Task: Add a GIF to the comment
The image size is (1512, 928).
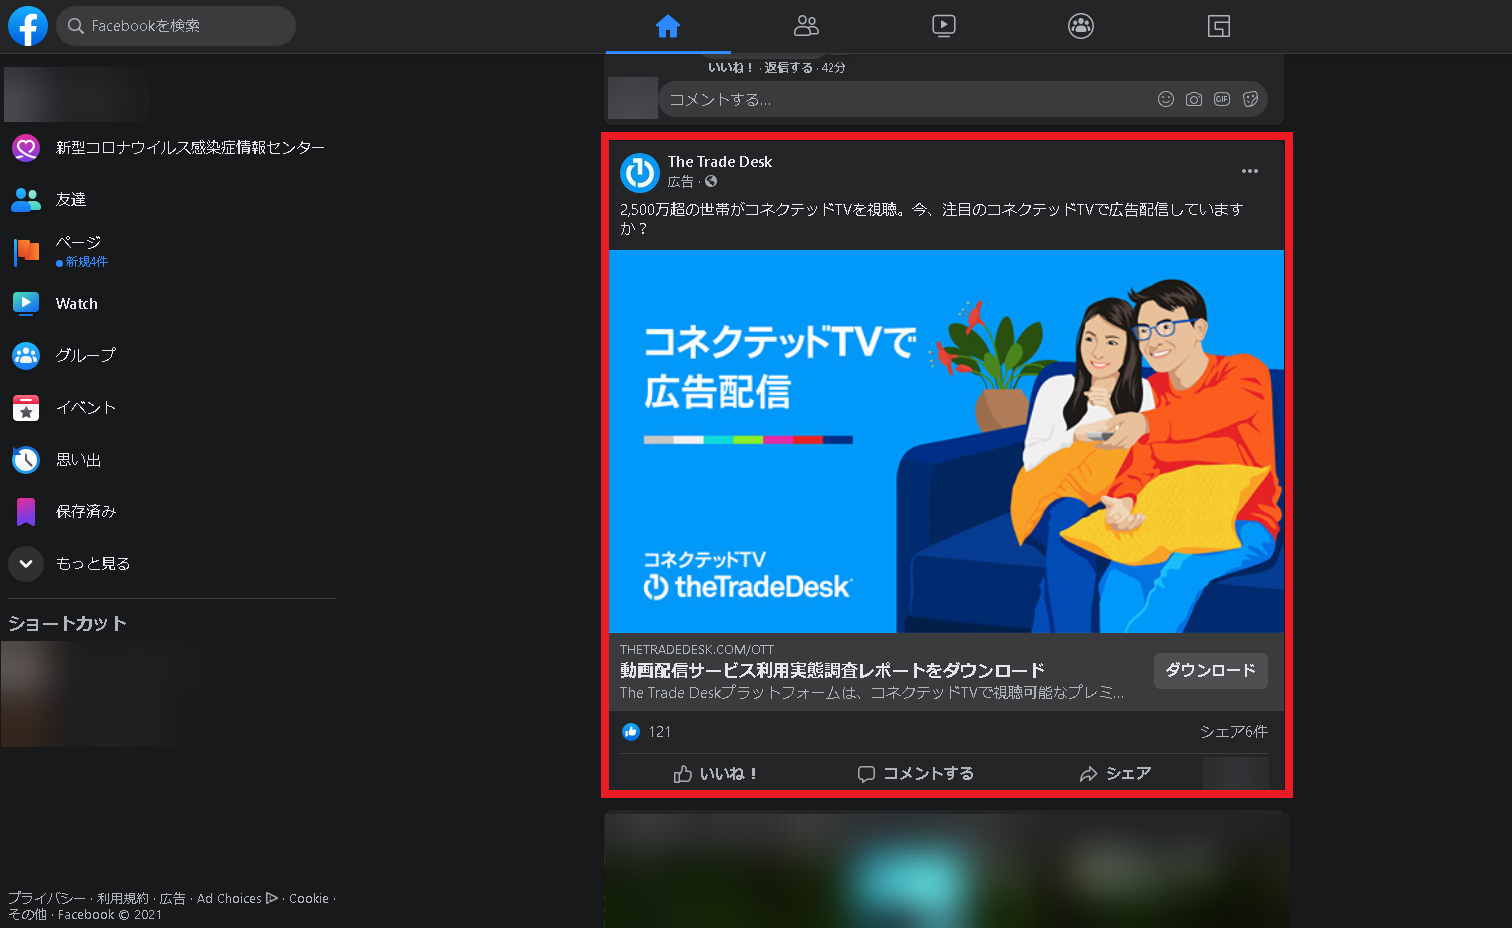Action: (x=1221, y=99)
